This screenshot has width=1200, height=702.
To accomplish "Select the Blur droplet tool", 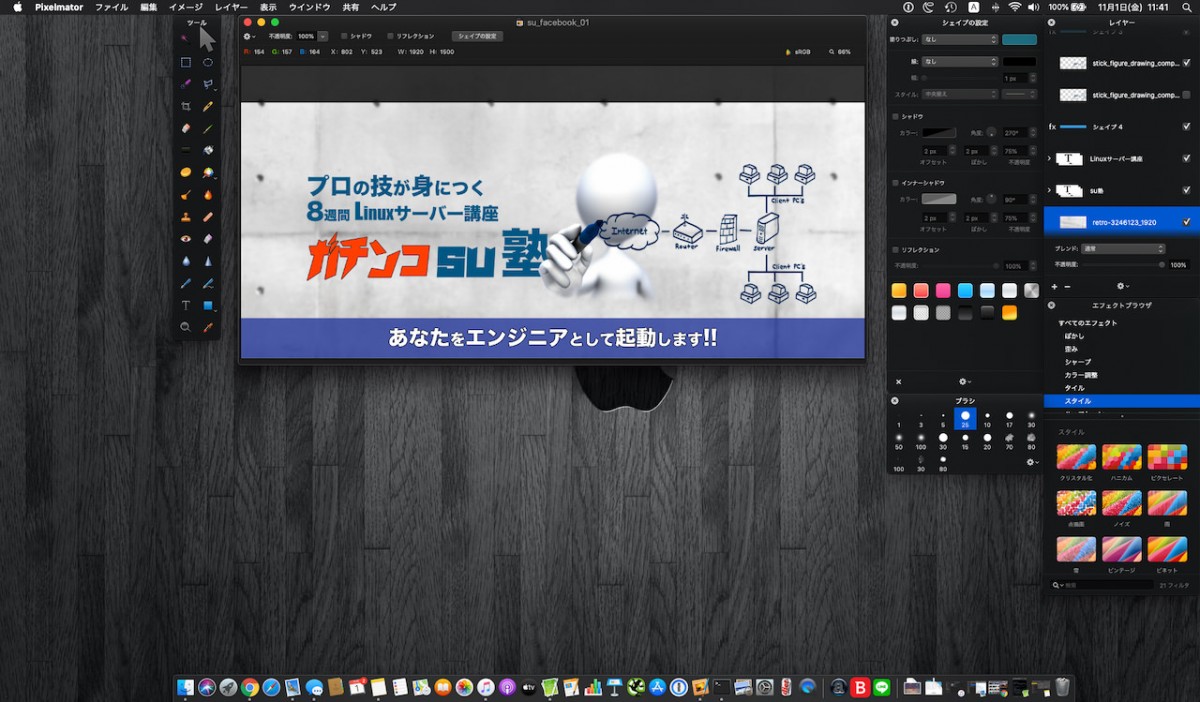I will [x=185, y=261].
